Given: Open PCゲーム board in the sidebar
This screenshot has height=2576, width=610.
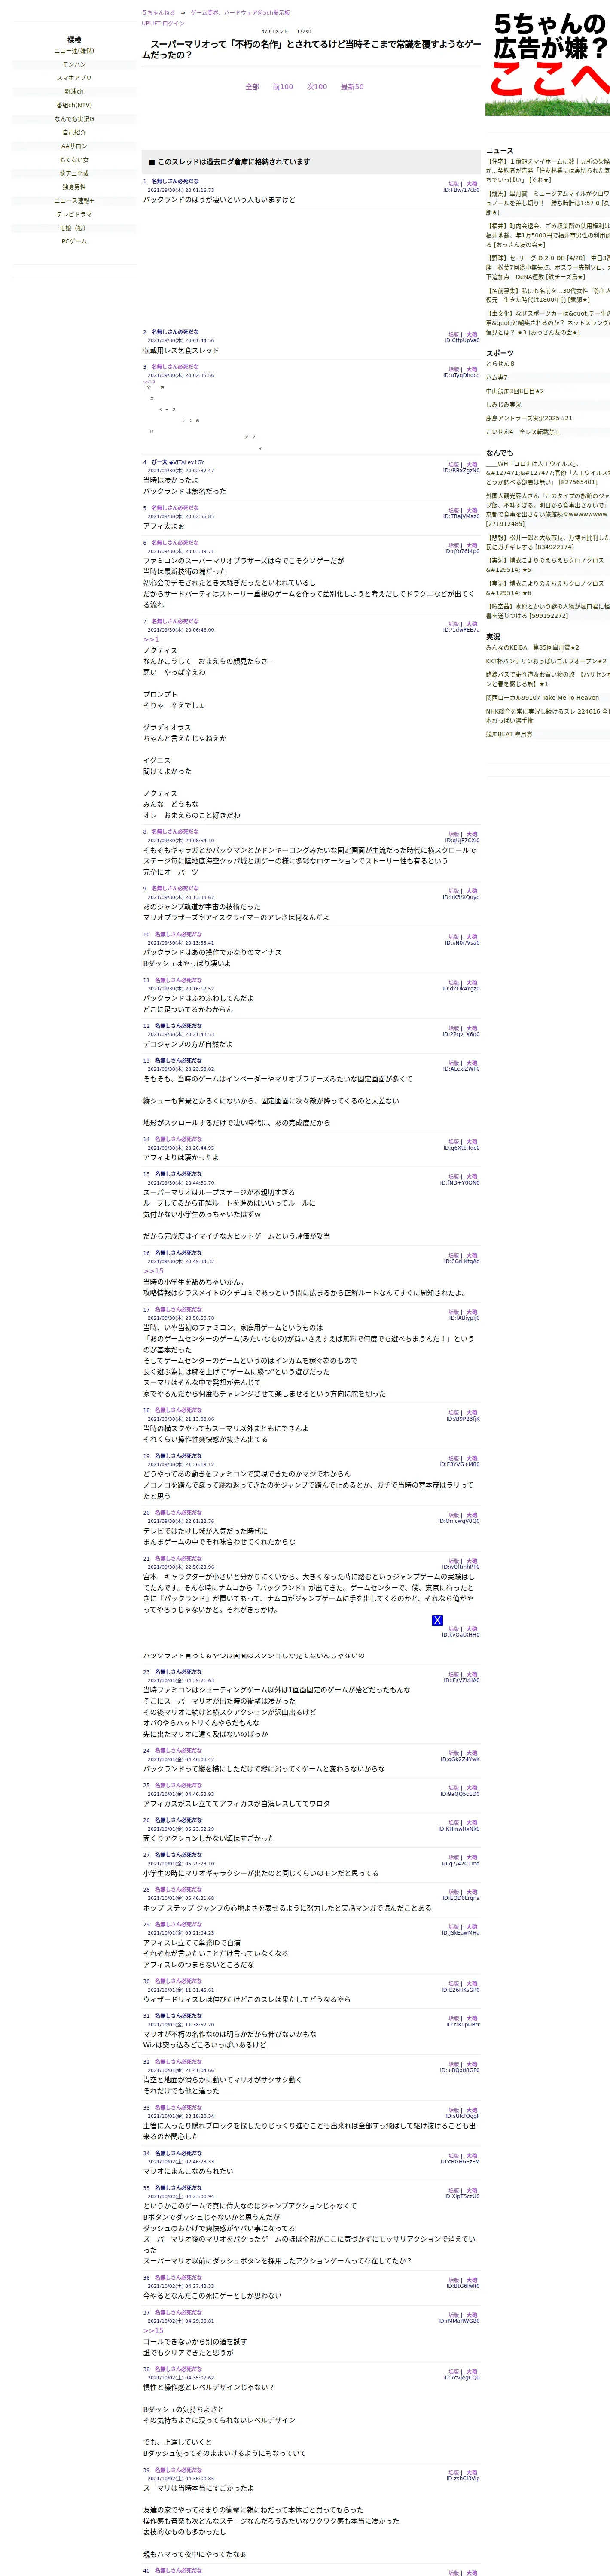Looking at the screenshot, I should click(x=74, y=241).
